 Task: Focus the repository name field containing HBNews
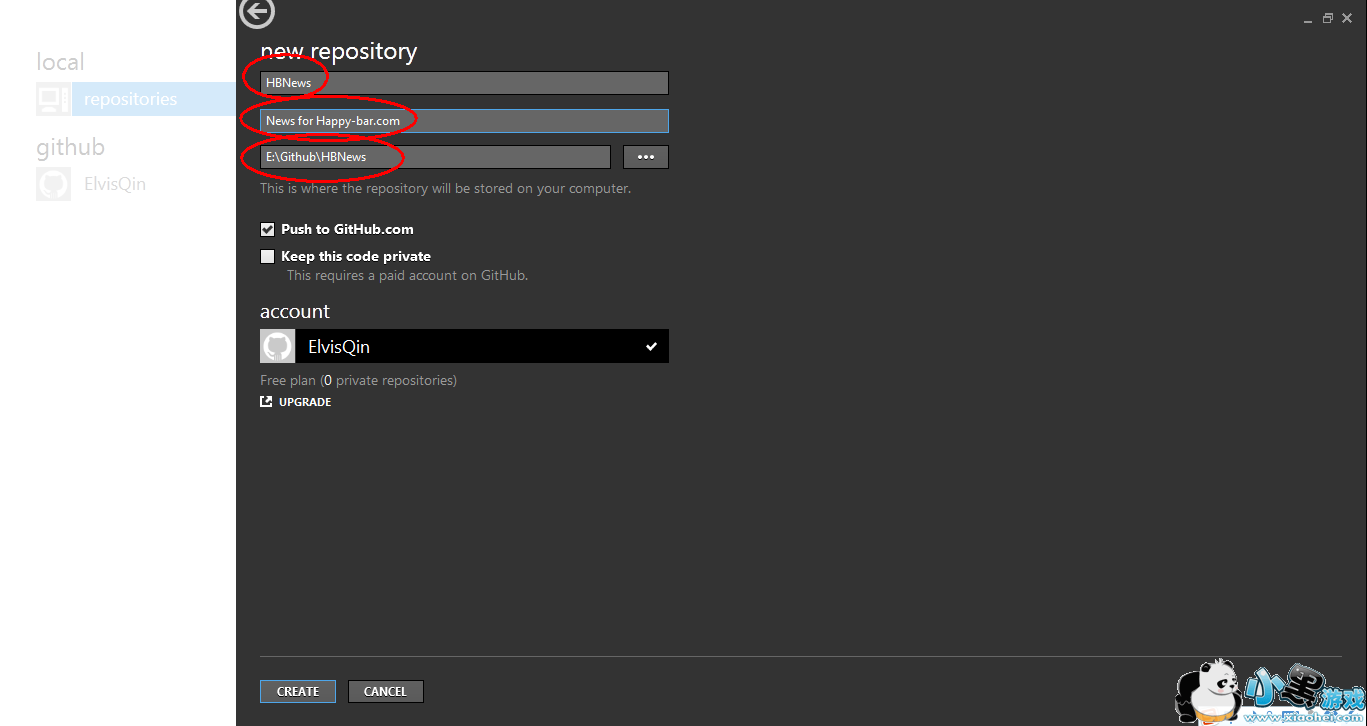pyautogui.click(x=464, y=83)
